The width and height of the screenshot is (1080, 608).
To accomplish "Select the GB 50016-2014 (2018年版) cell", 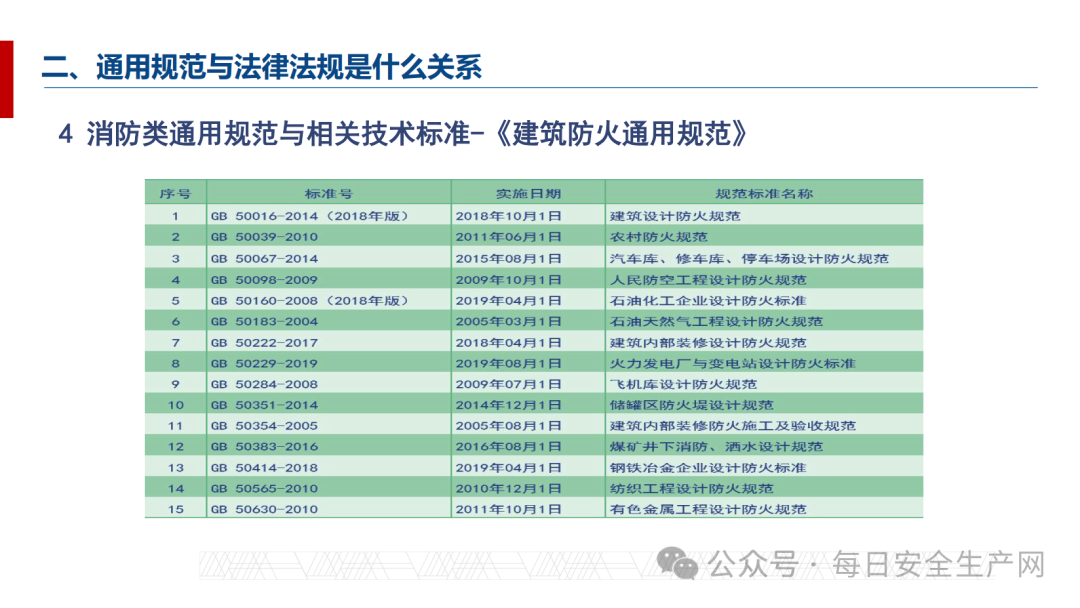I will point(309,216).
